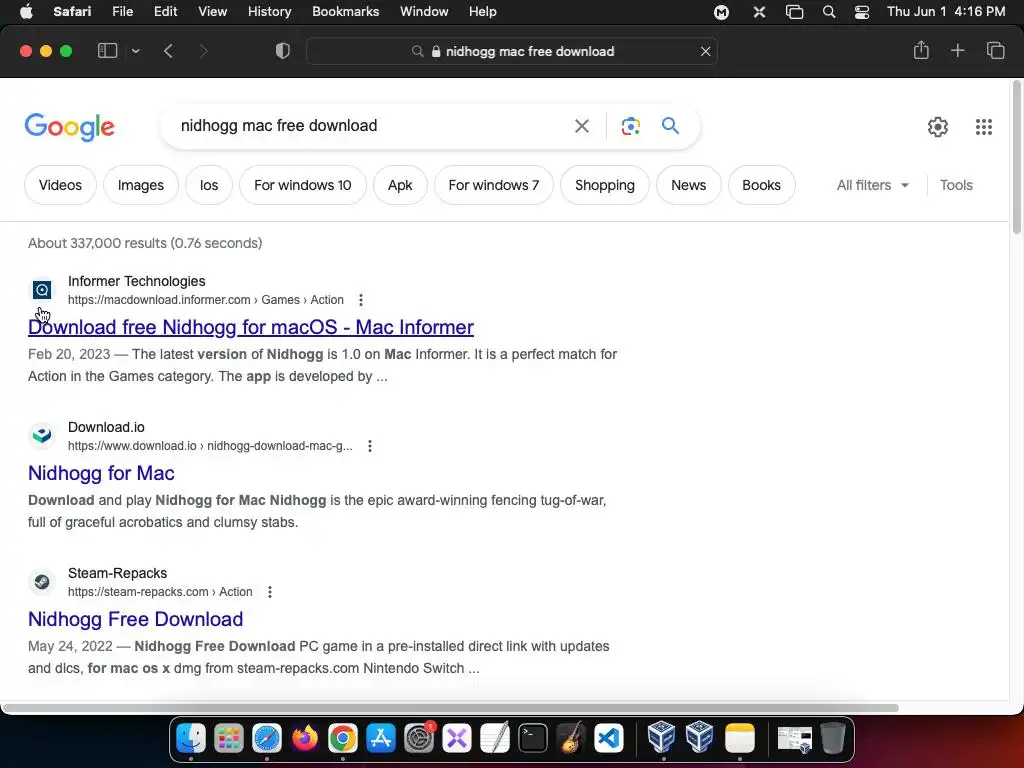The height and width of the screenshot is (768, 1024).
Task: Select the For windows 10 chip
Action: coord(302,185)
